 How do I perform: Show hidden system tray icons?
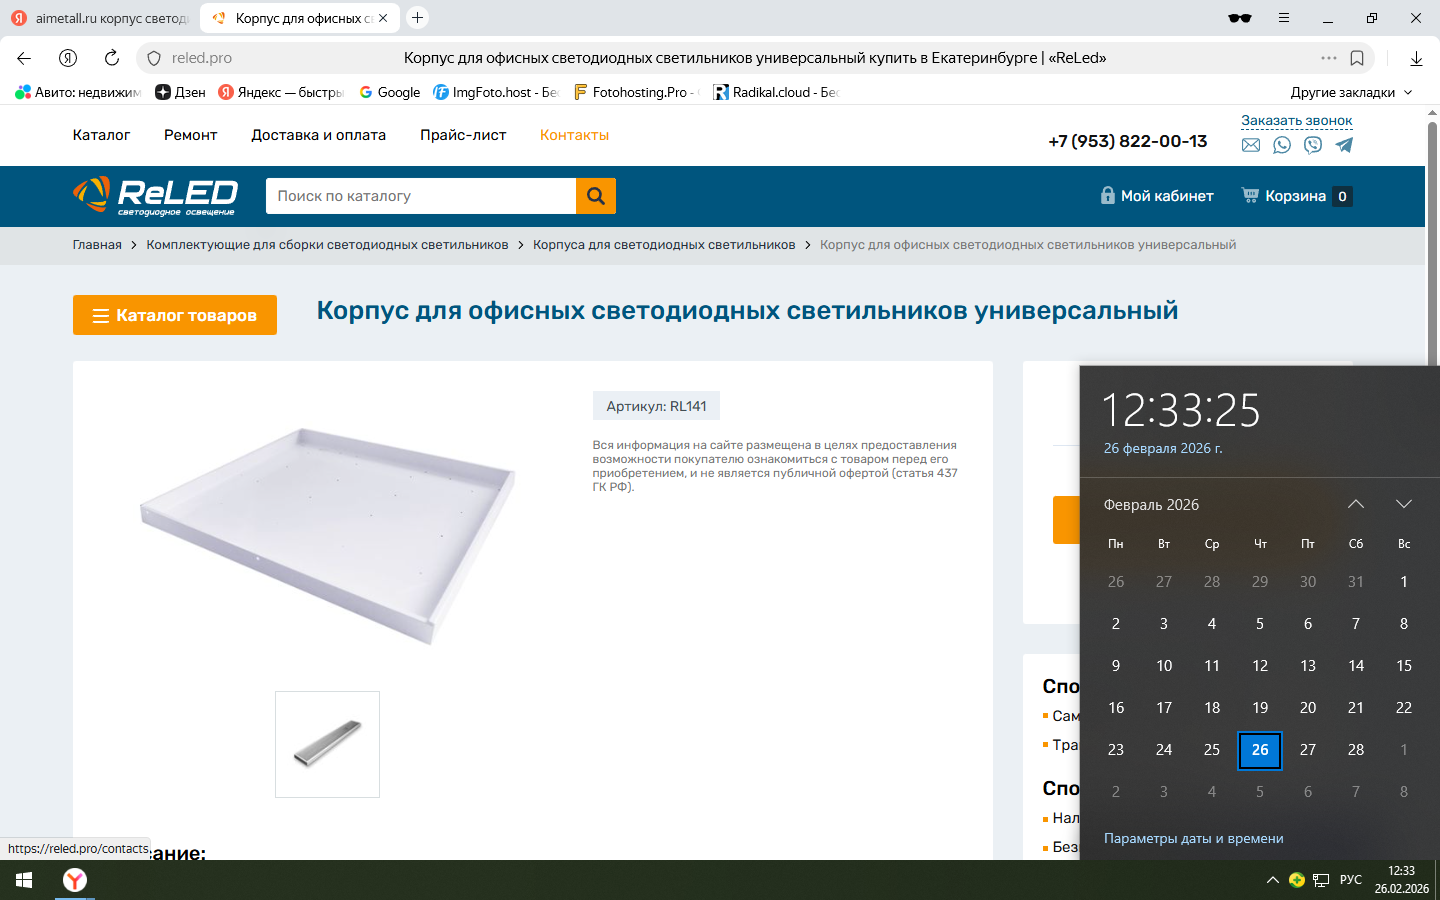[x=1272, y=880]
